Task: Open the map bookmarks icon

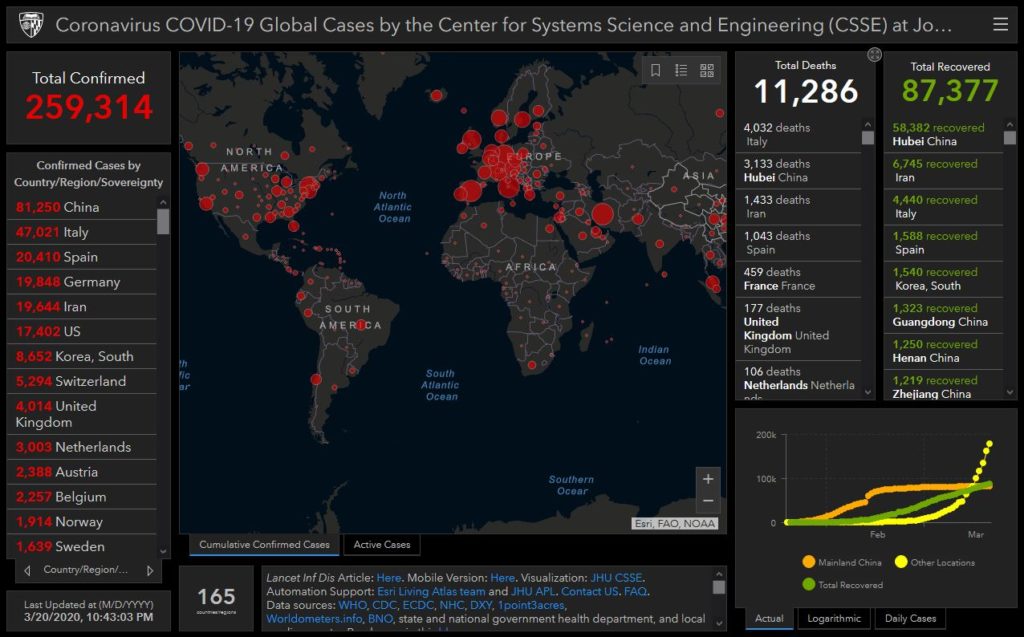Action: click(655, 70)
